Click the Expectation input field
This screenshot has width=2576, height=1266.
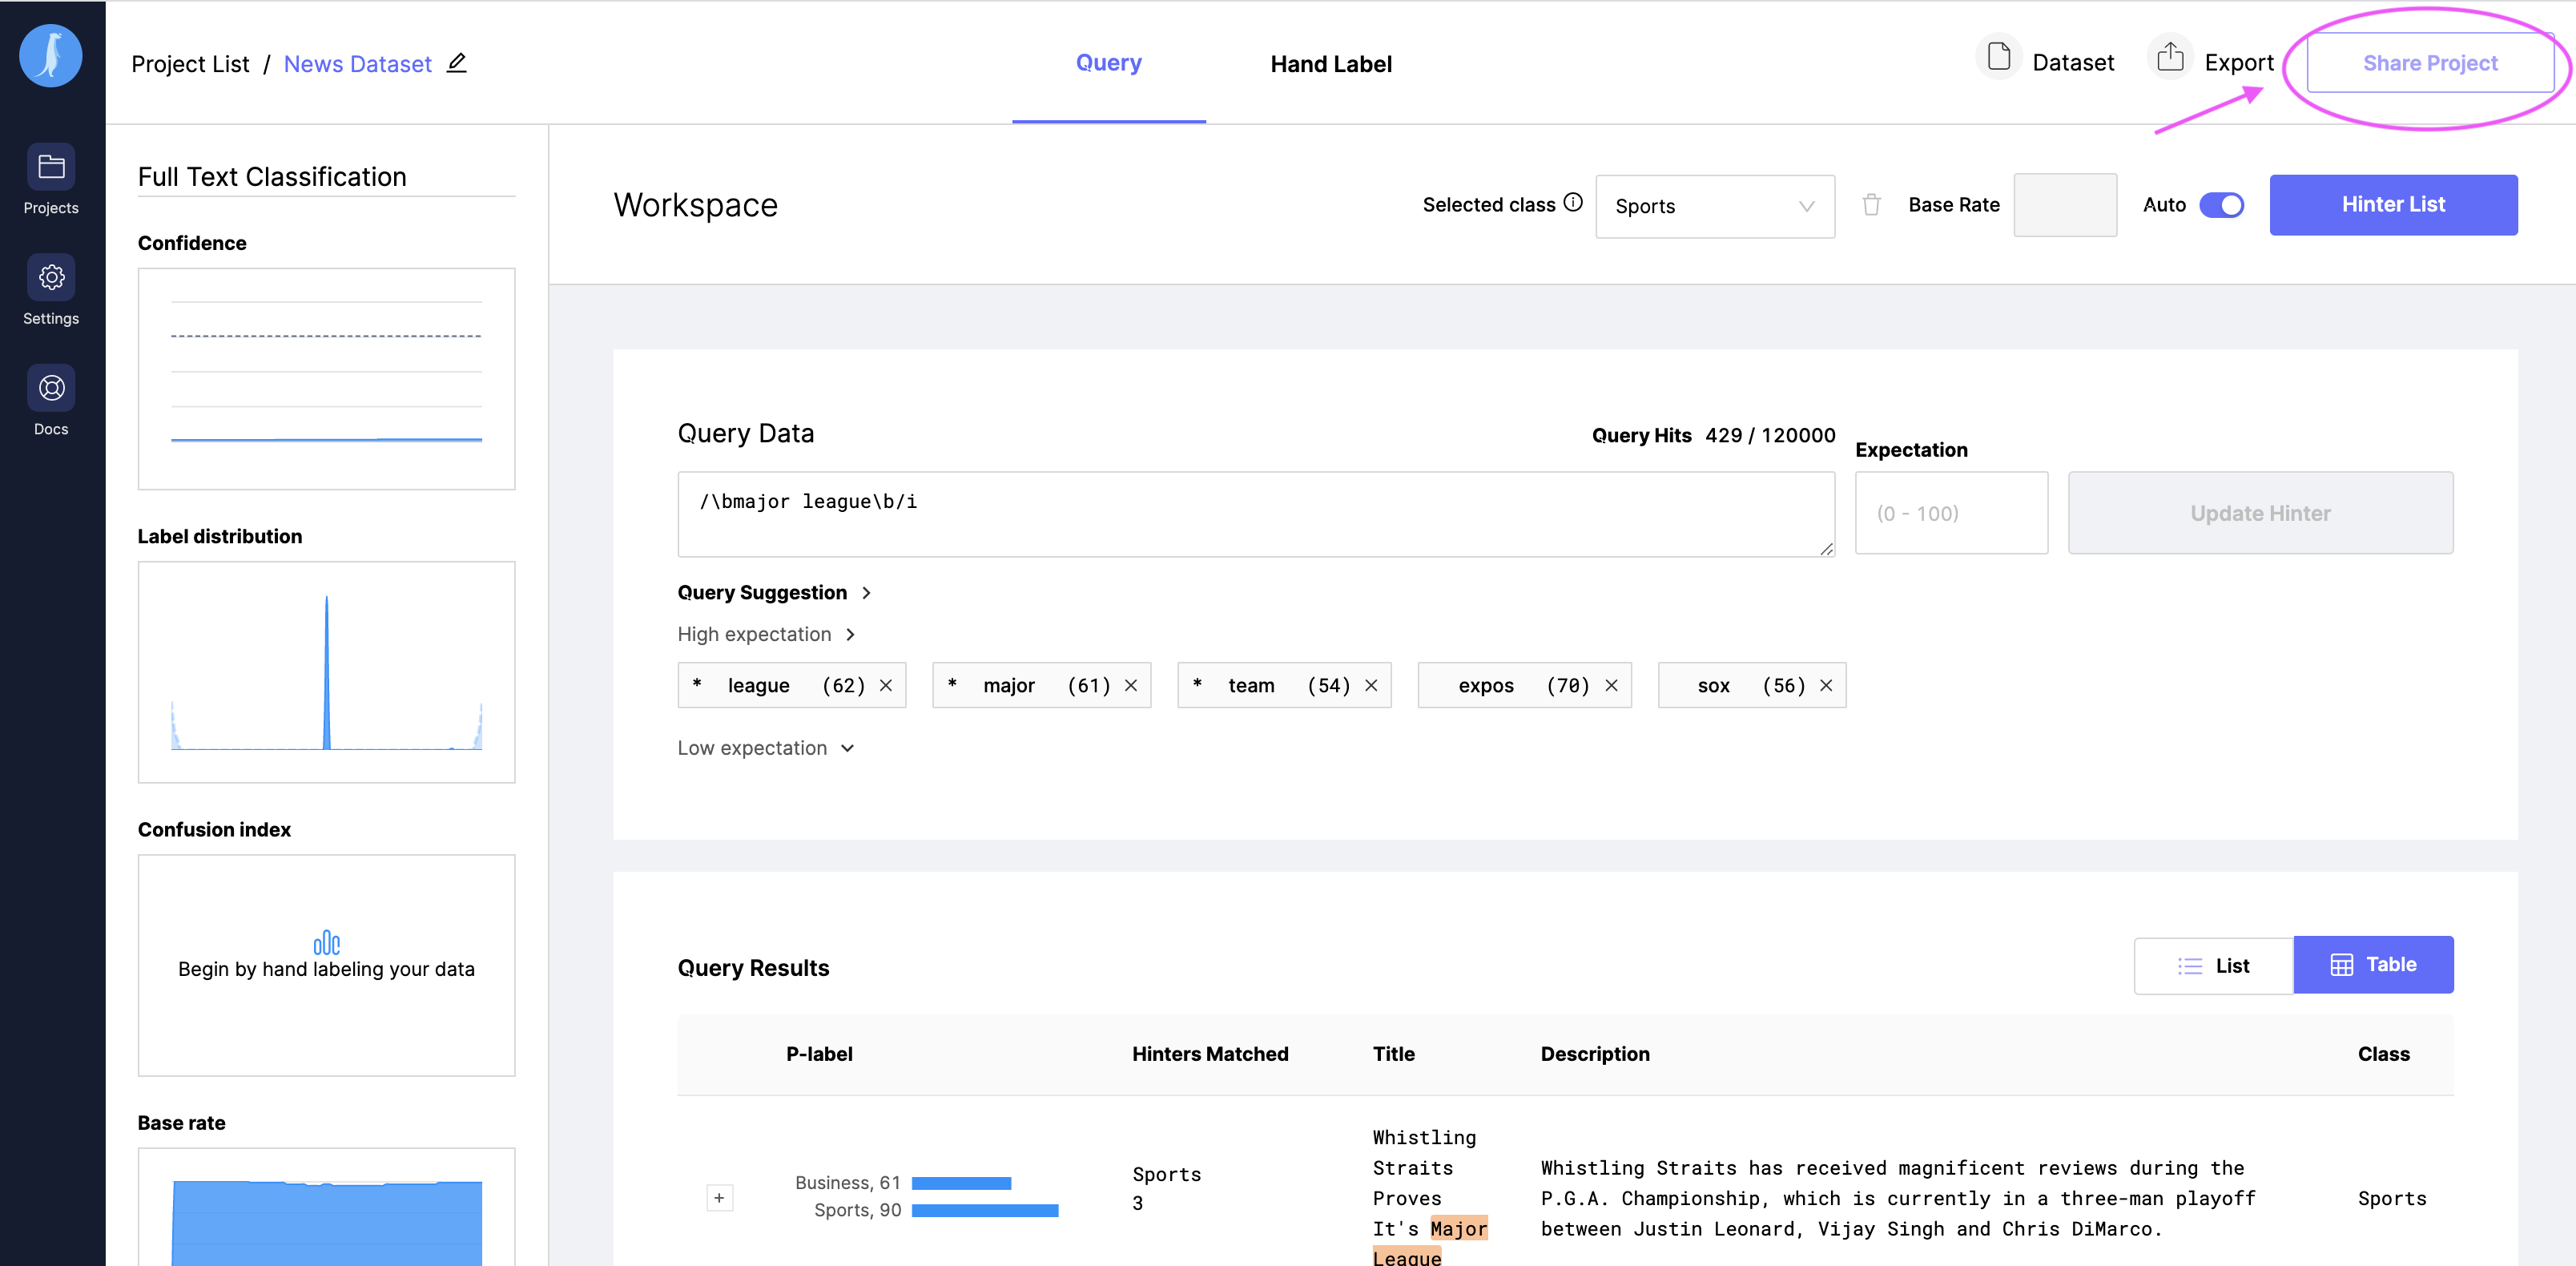(1950, 513)
